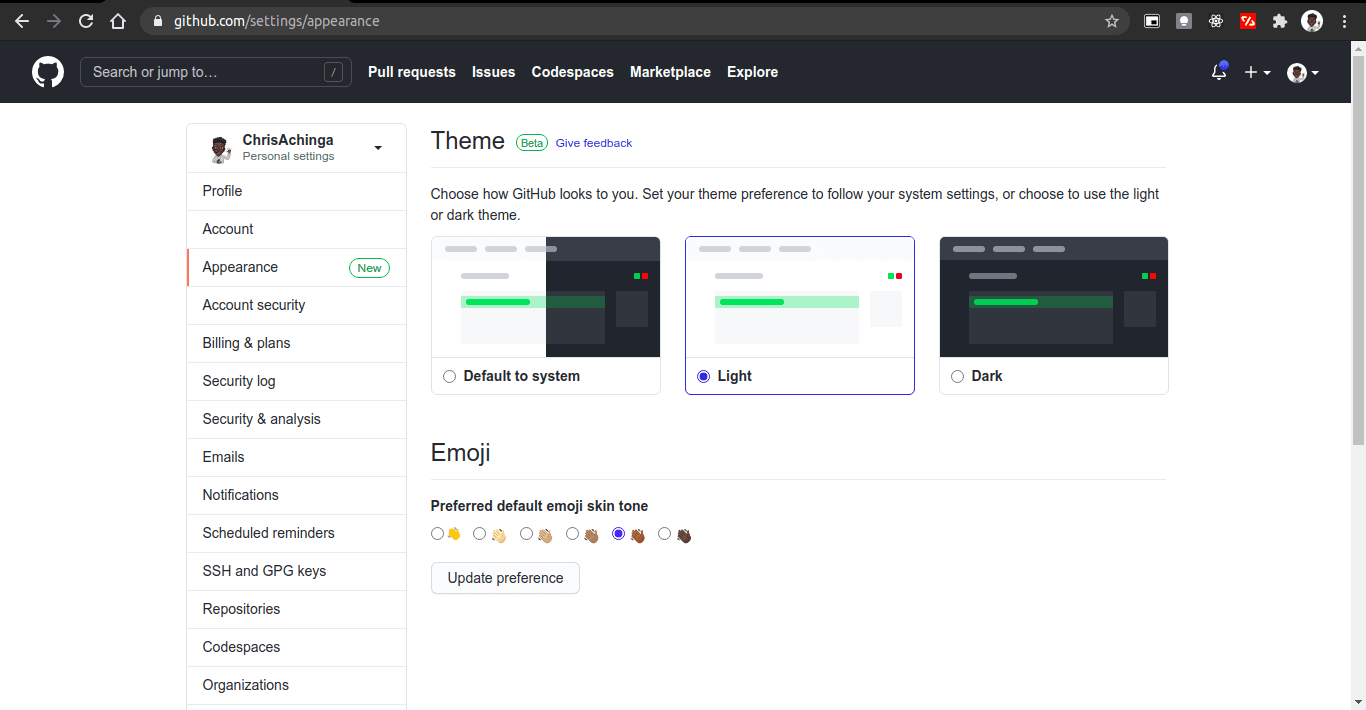Open the browser Extensions puzzle icon

click(1279, 21)
